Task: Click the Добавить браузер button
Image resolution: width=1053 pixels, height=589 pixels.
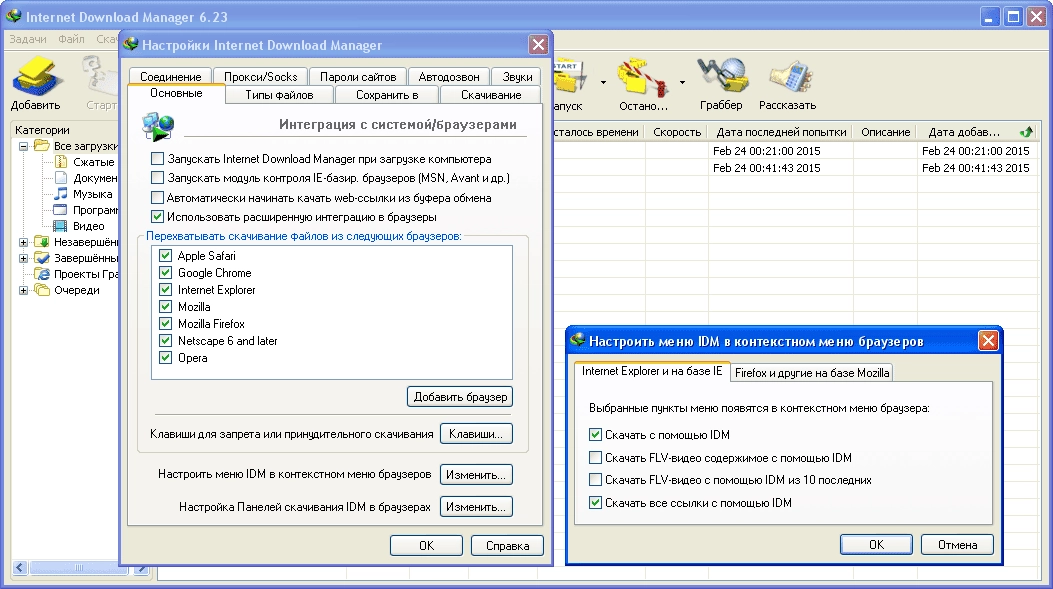Action: point(460,396)
